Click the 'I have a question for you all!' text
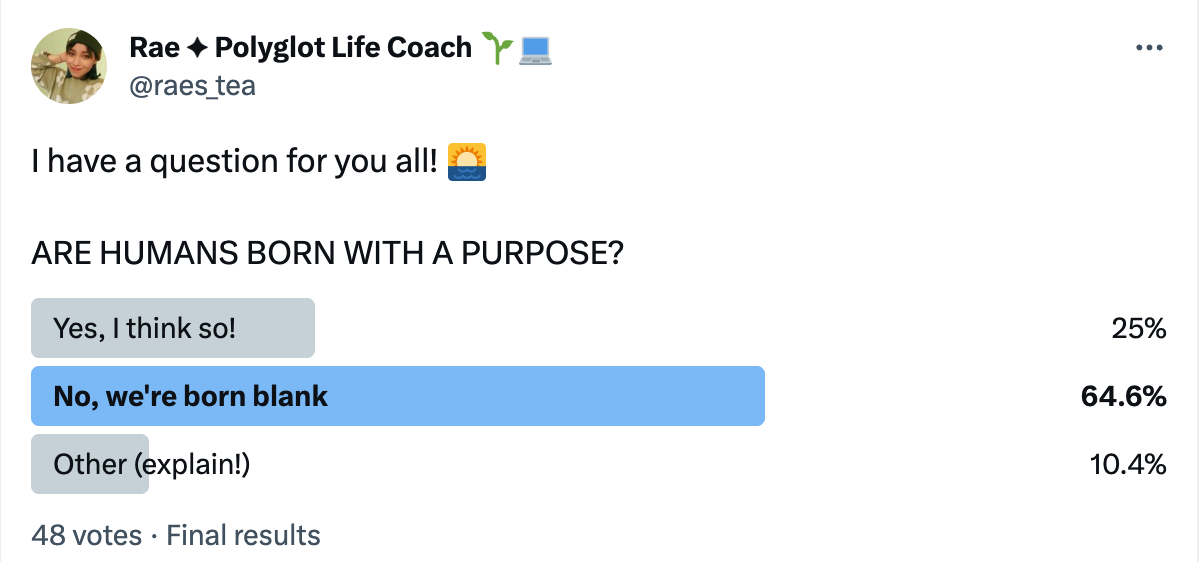The width and height of the screenshot is (1204, 562). click(234, 161)
